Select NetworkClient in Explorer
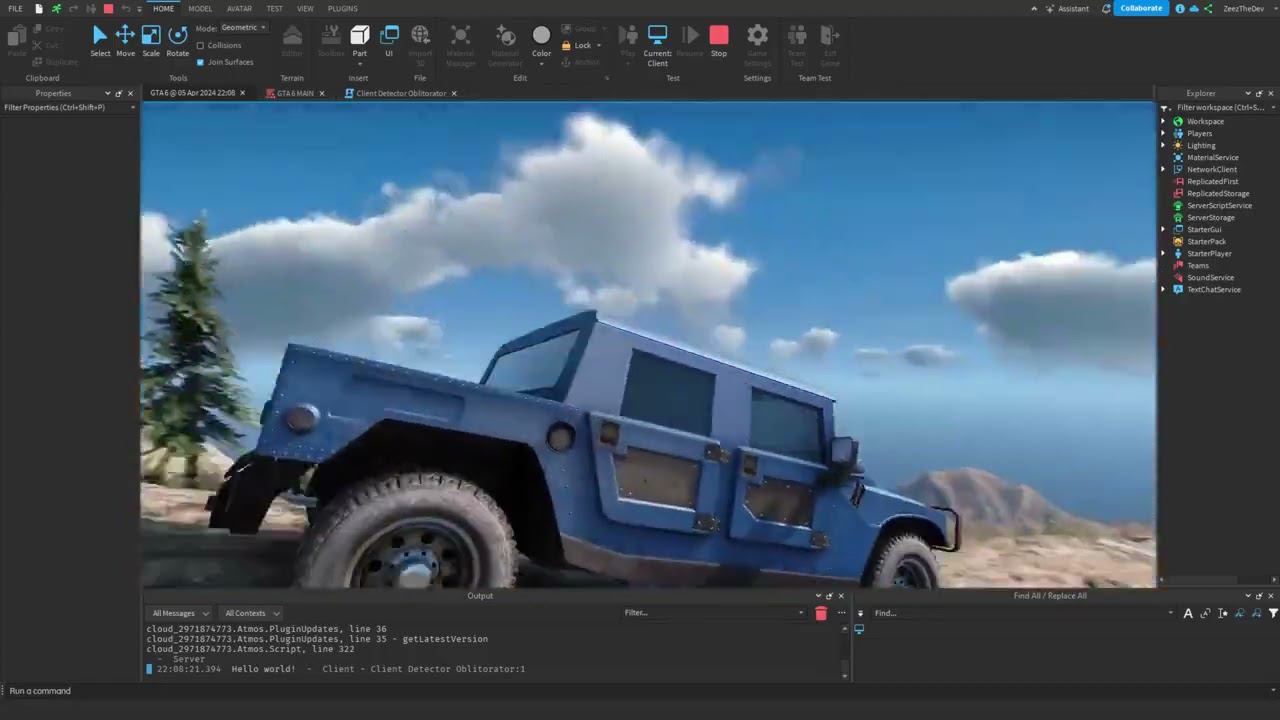 [1212, 169]
